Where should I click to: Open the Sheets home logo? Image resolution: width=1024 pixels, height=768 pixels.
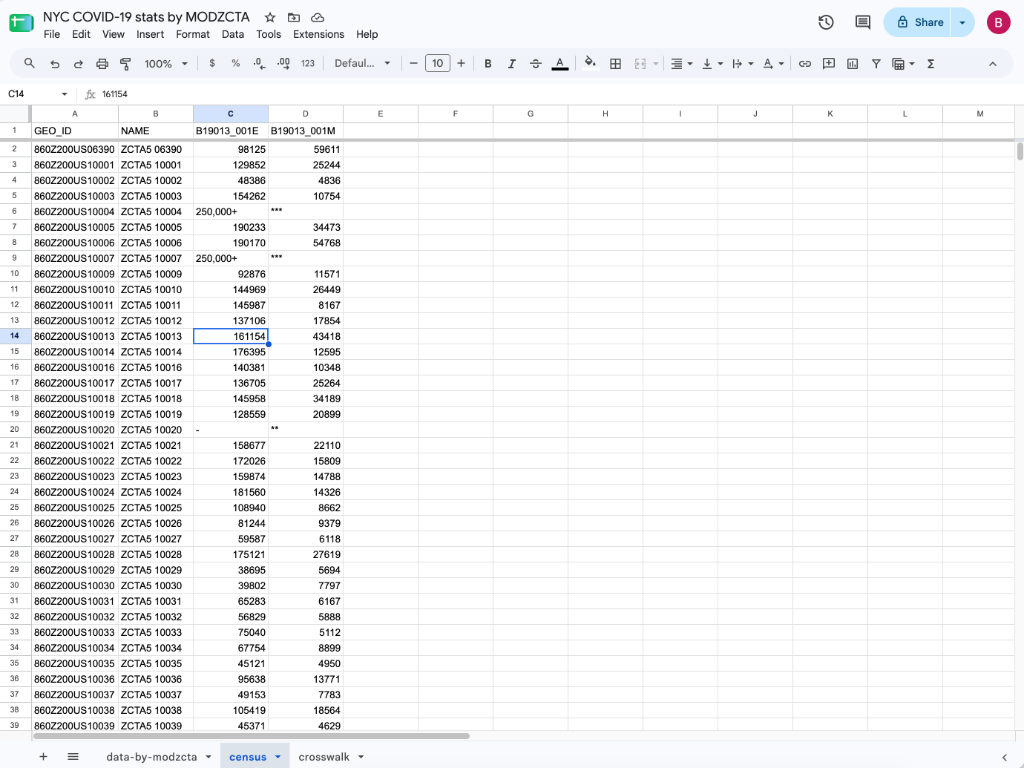pyautogui.click(x=21, y=23)
